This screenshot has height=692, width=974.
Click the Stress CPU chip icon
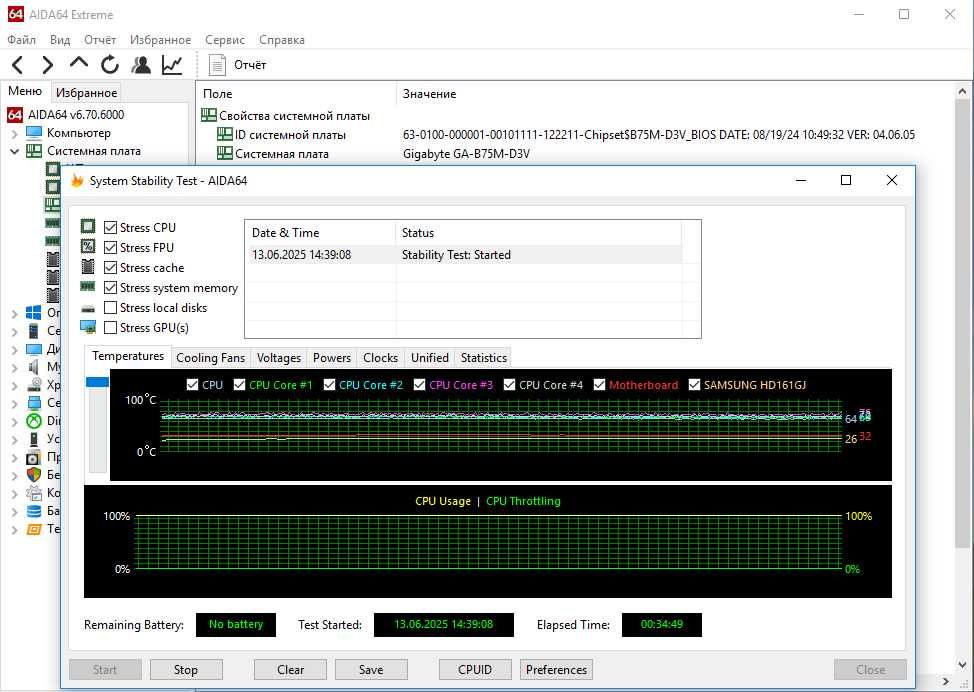pos(88,227)
